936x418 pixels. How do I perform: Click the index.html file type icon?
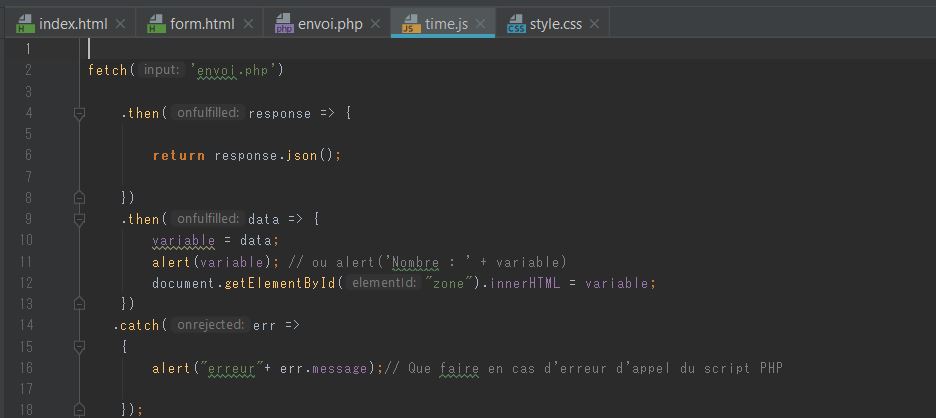click(24, 24)
